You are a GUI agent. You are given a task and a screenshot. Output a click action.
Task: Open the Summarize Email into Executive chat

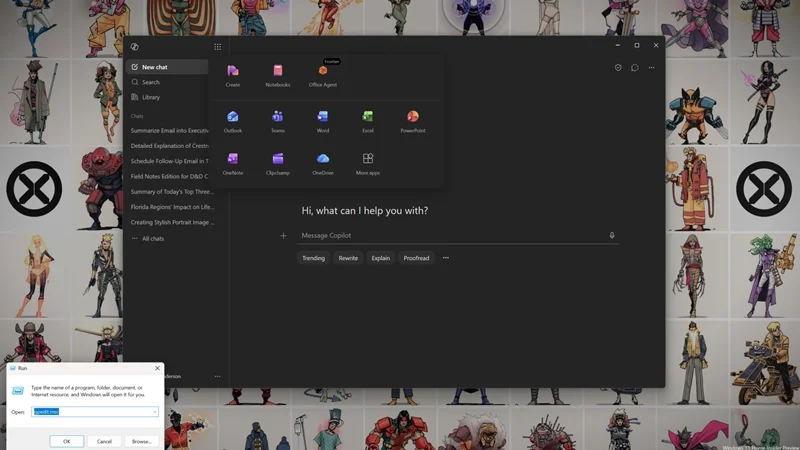click(x=169, y=131)
